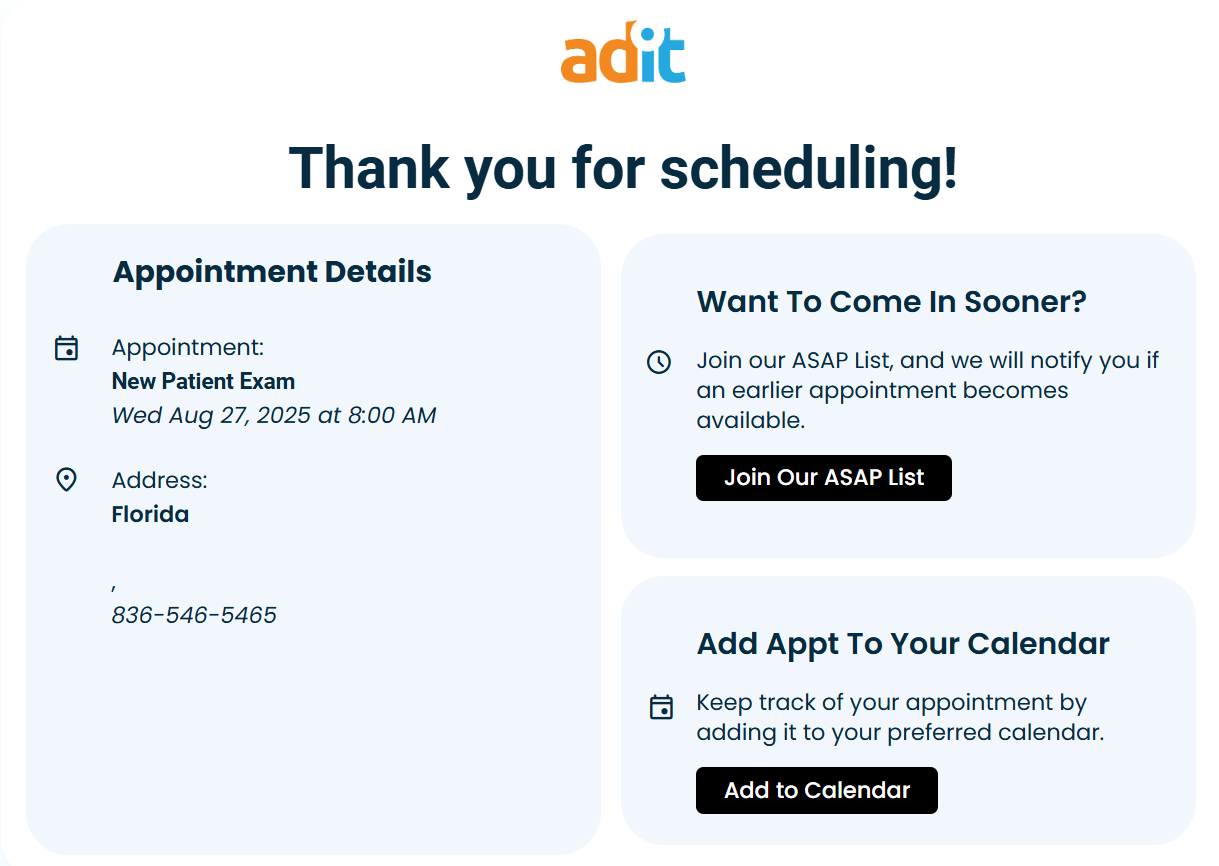The width and height of the screenshot is (1219, 866).
Task: Select the New Patient Exam text
Action: coord(203,381)
